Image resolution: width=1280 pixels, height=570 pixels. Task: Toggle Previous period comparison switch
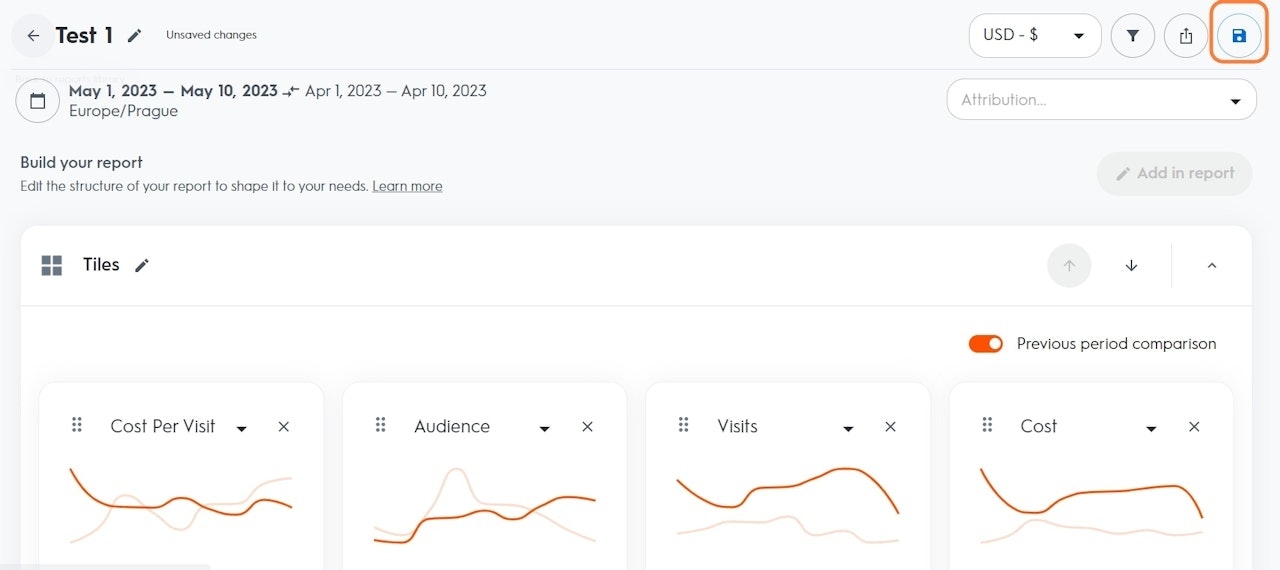coord(986,344)
